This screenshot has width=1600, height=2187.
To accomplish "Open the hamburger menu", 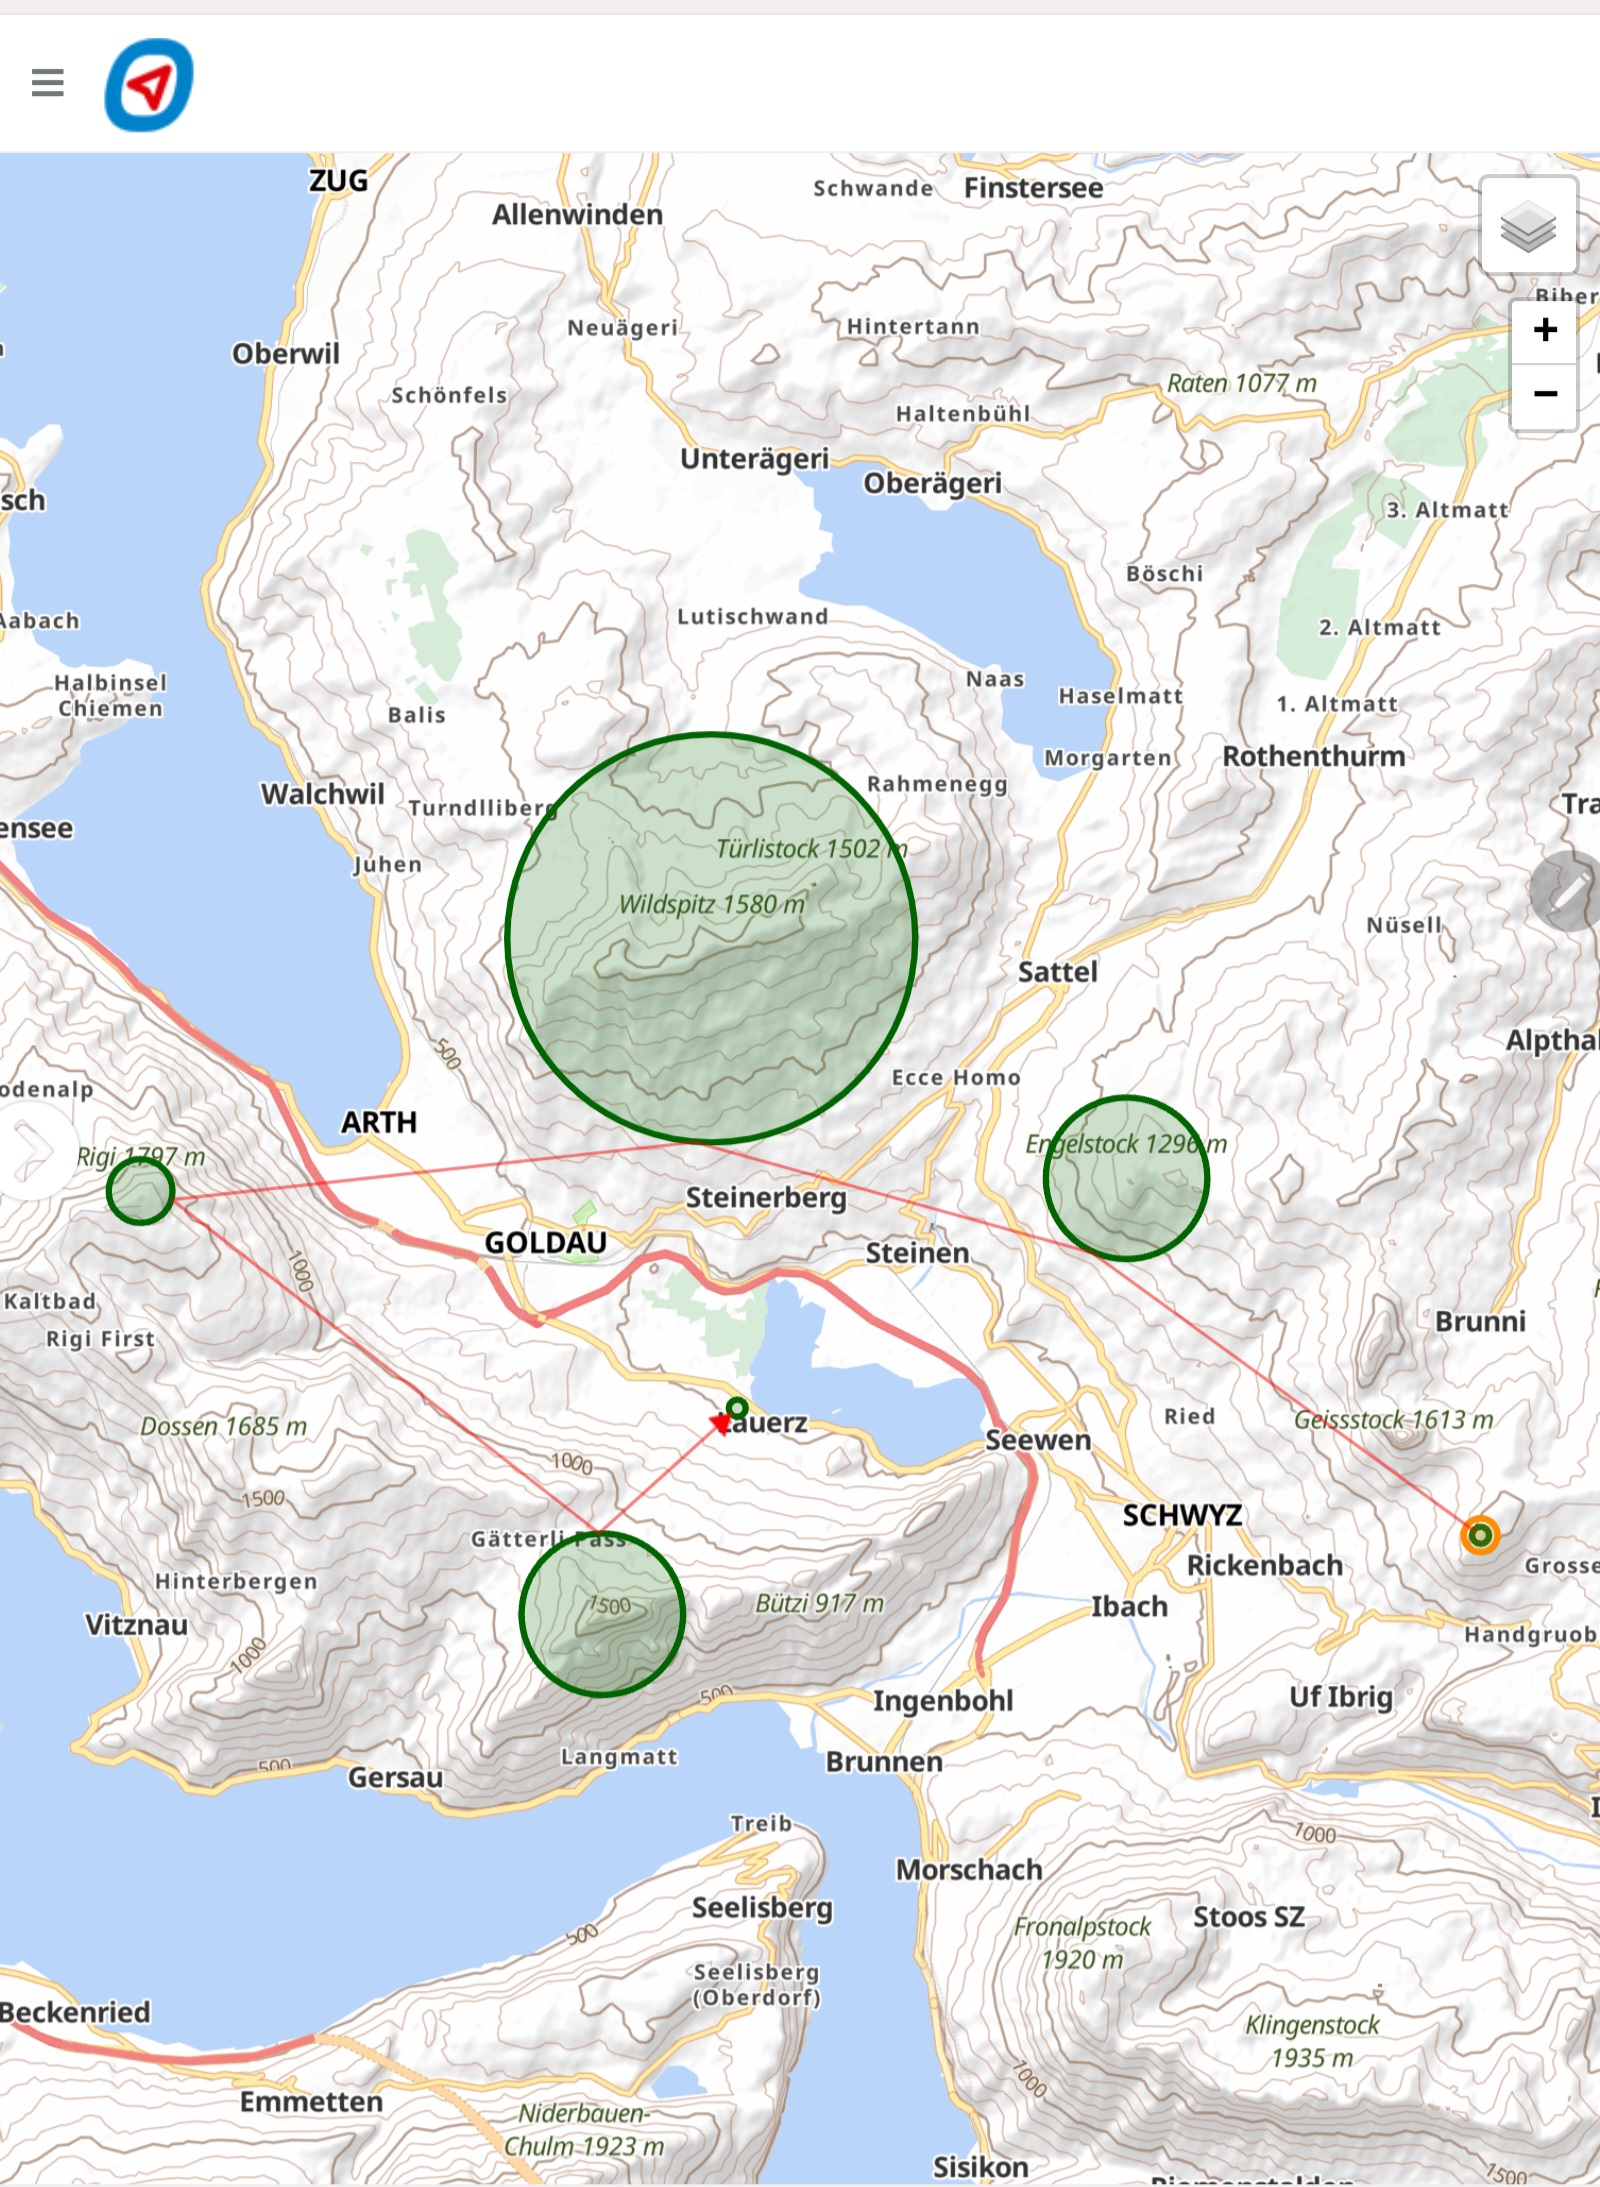I will click(47, 83).
